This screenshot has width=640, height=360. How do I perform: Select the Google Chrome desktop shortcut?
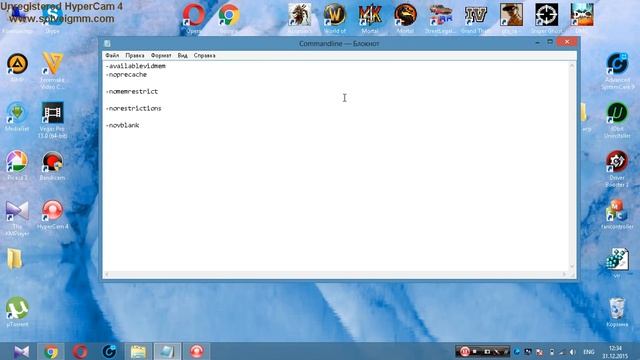click(x=229, y=18)
